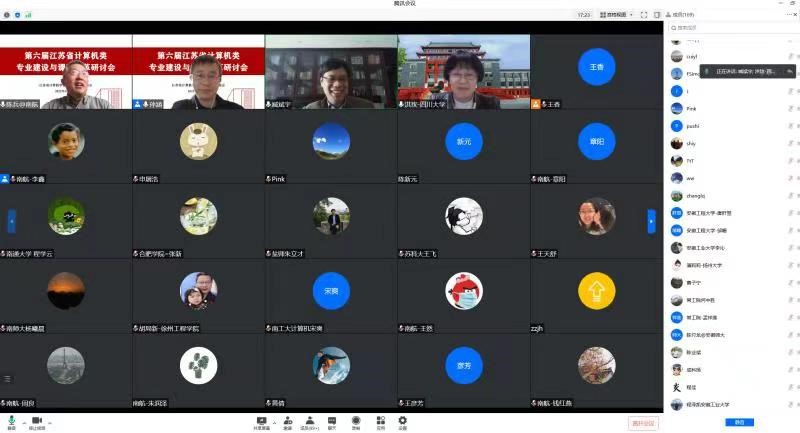
Task: Click the Record icon in toolbar
Action: pos(355,421)
